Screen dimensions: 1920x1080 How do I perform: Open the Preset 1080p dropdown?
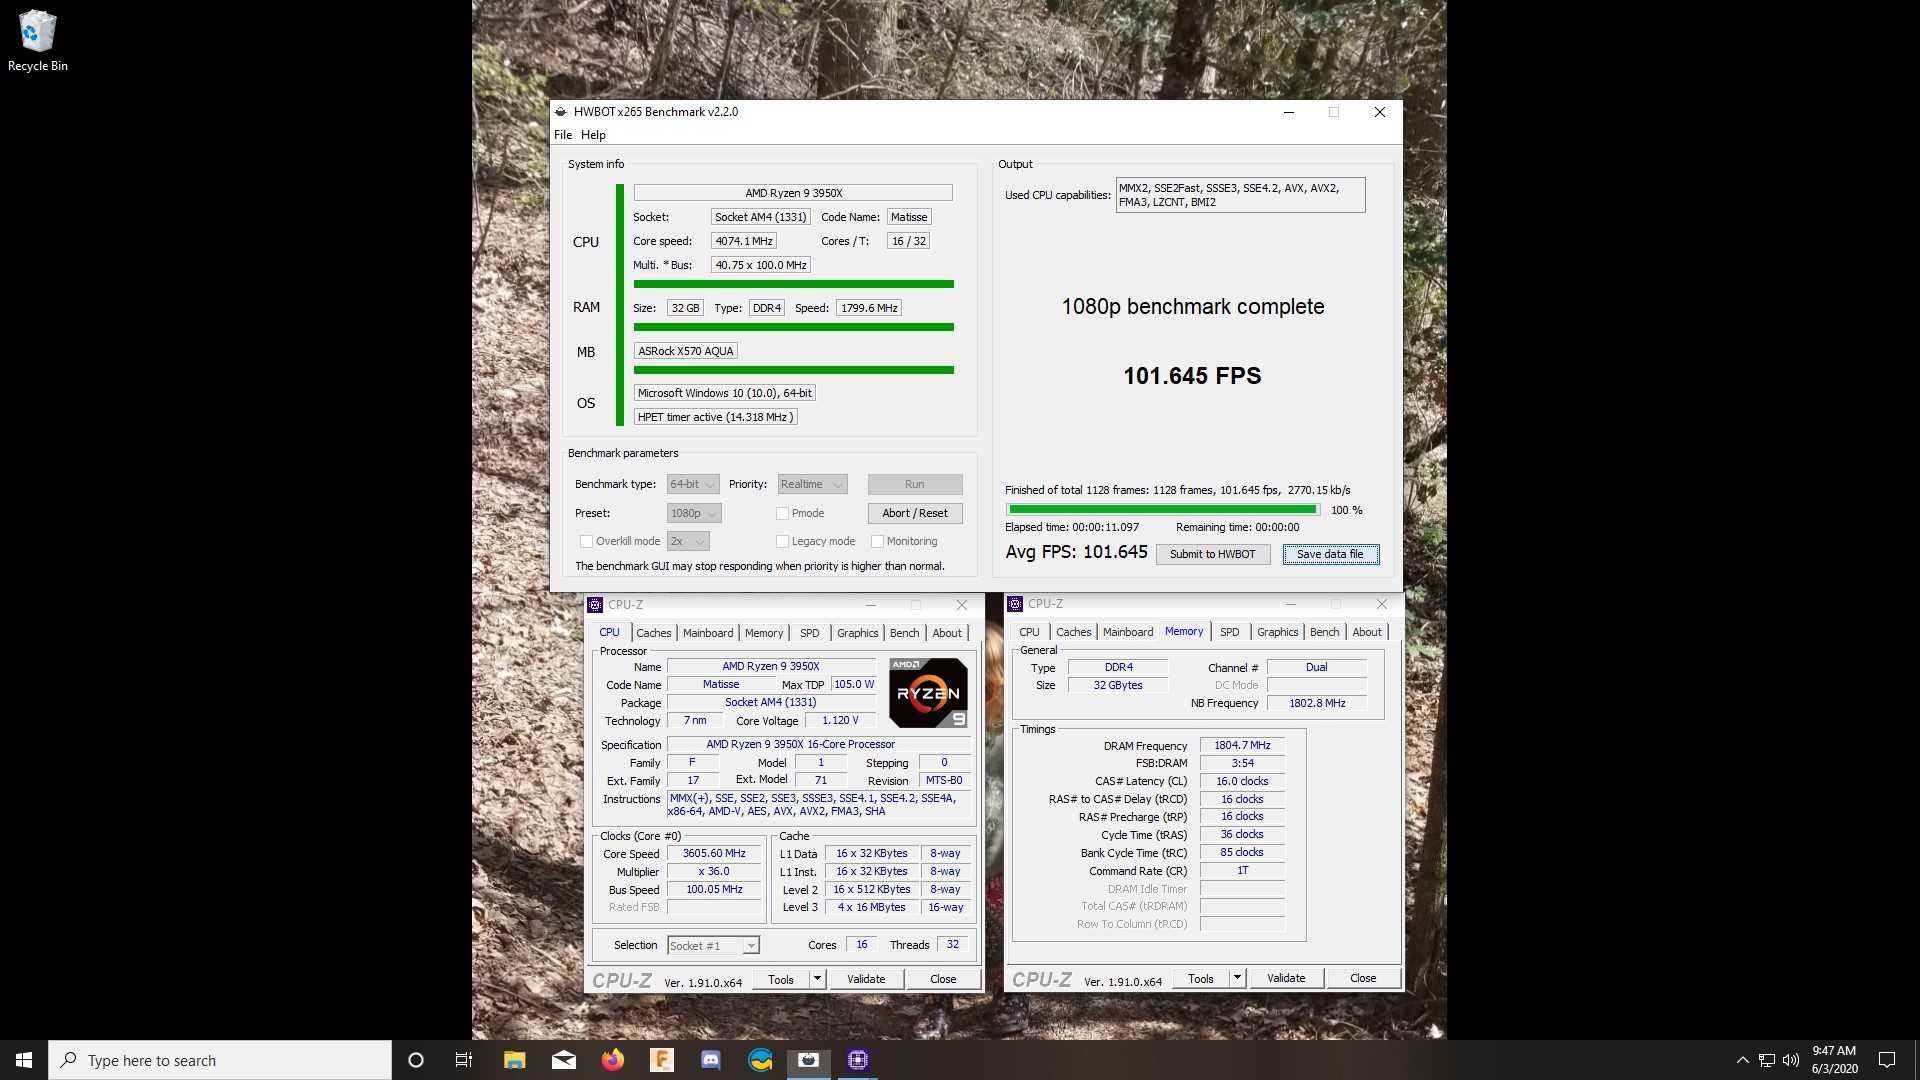tap(694, 513)
